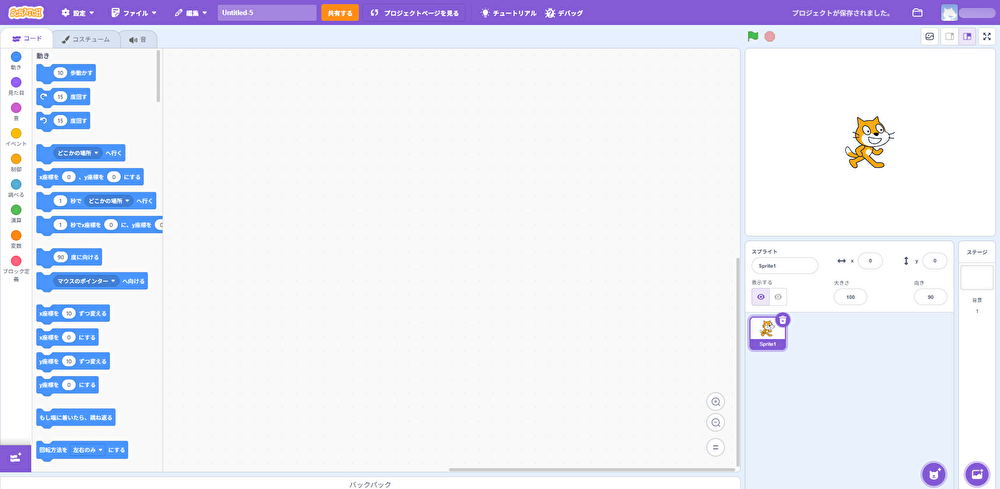The height and width of the screenshot is (489, 1000).
Task: Open マウスのポインター dropdown in へ向ける block
Action: (x=86, y=281)
